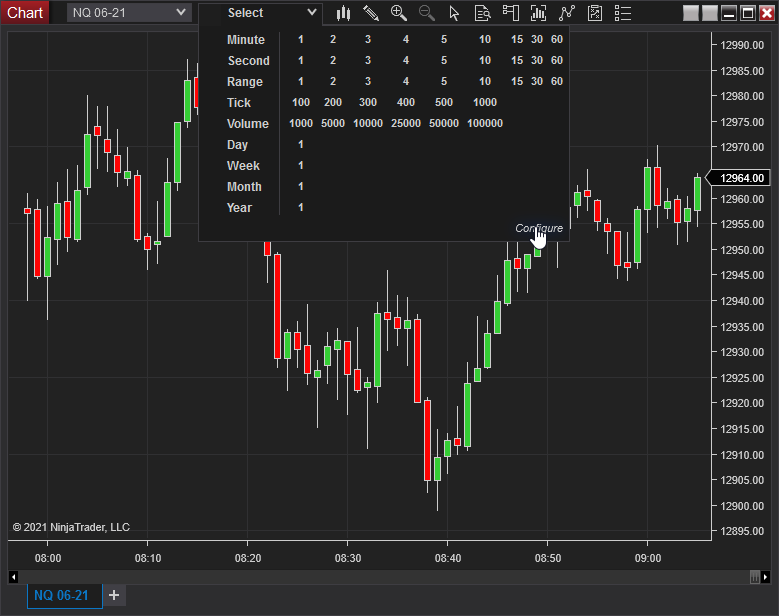
Task: Click the second gray link button
Action: [x=710, y=13]
